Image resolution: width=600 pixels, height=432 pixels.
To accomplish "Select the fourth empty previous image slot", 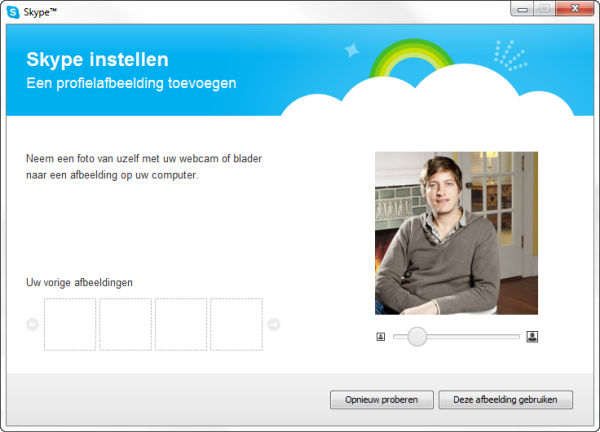I will (236, 324).
